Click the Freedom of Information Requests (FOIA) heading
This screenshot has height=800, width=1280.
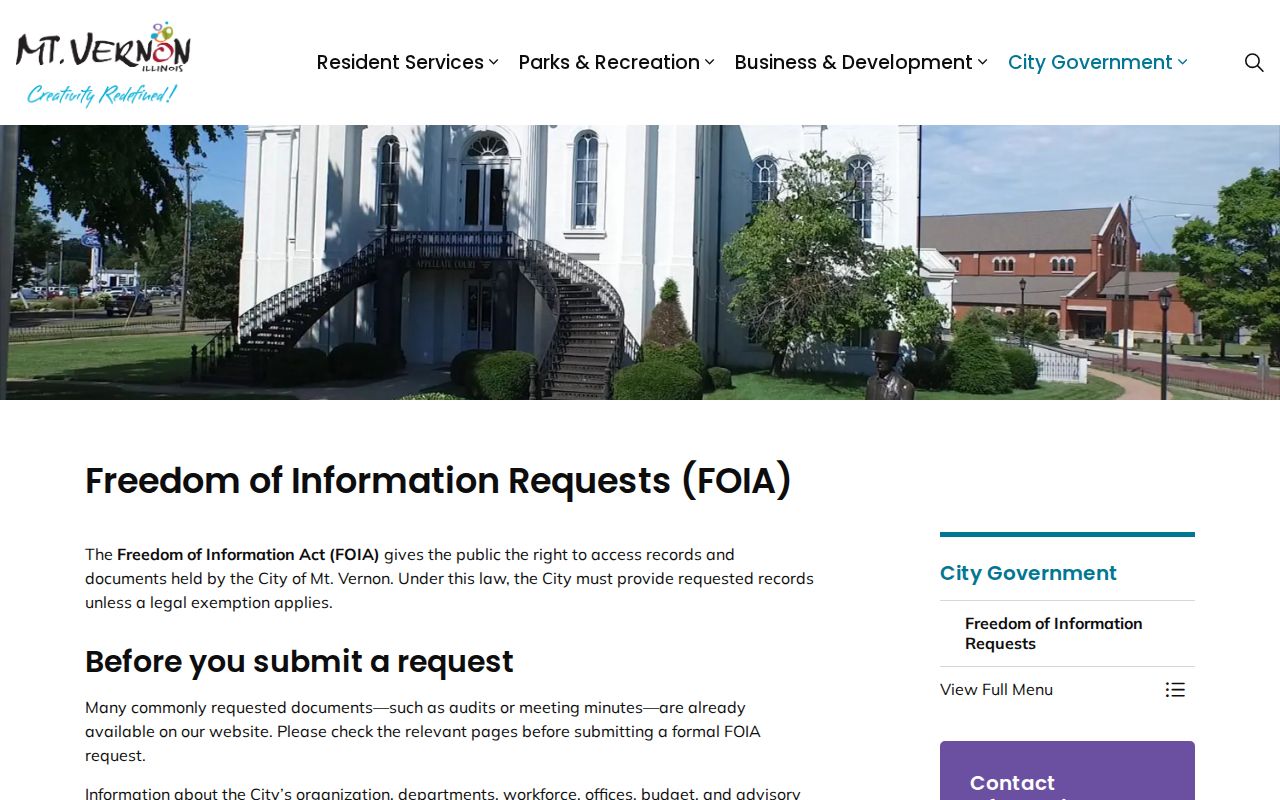438,480
